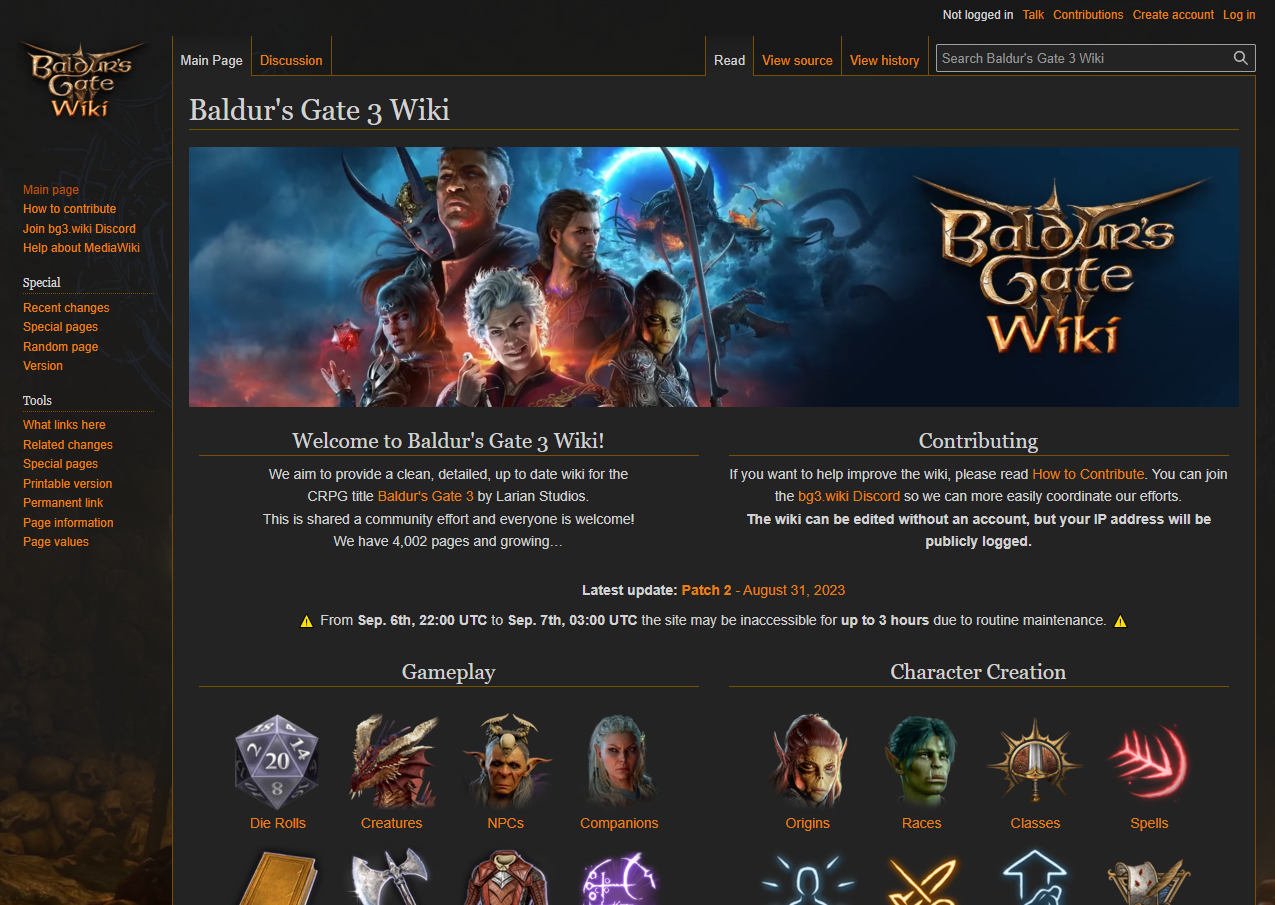Click the Baldur's Gate 3 Wiki banner image
This screenshot has width=1275, height=905.
click(x=714, y=277)
